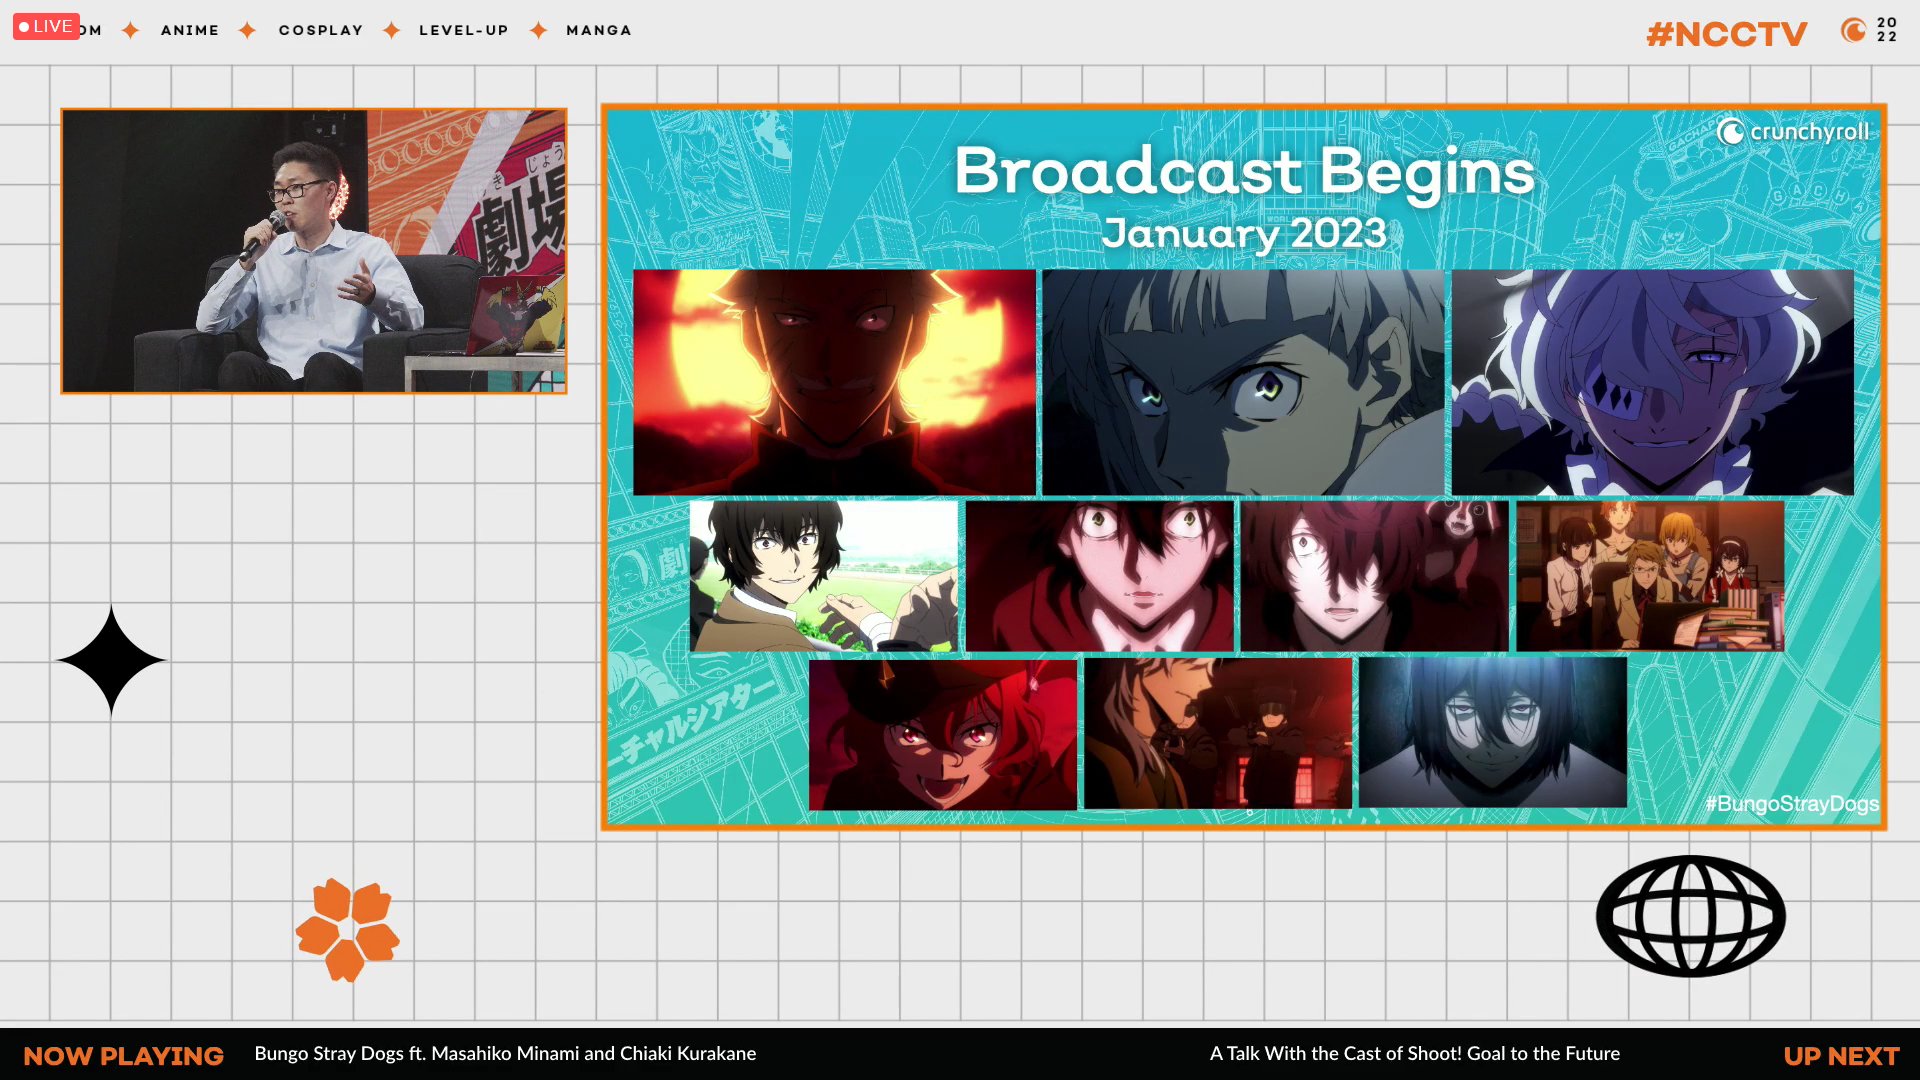Screen dimensions: 1920x1080
Task: Open the smiling character outdoors still
Action: 823,576
